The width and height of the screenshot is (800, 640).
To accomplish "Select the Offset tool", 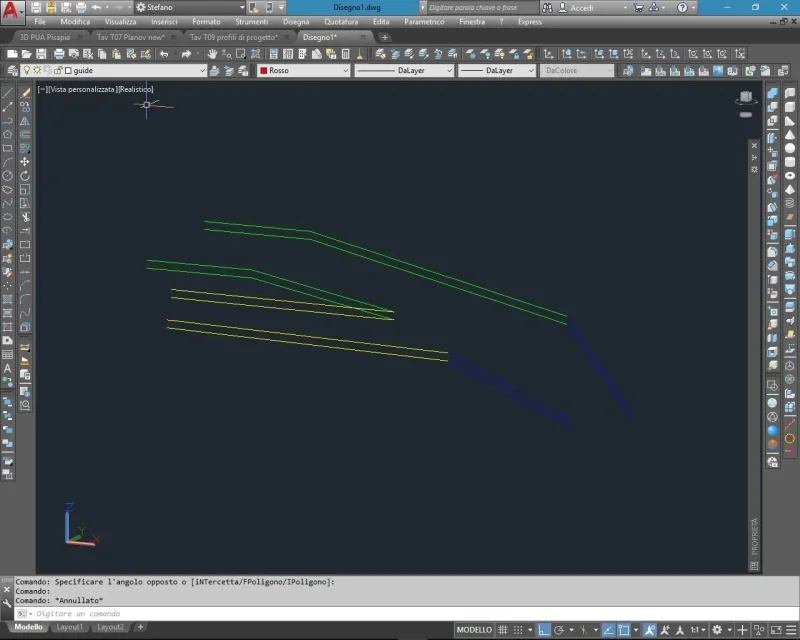I will [x=25, y=134].
